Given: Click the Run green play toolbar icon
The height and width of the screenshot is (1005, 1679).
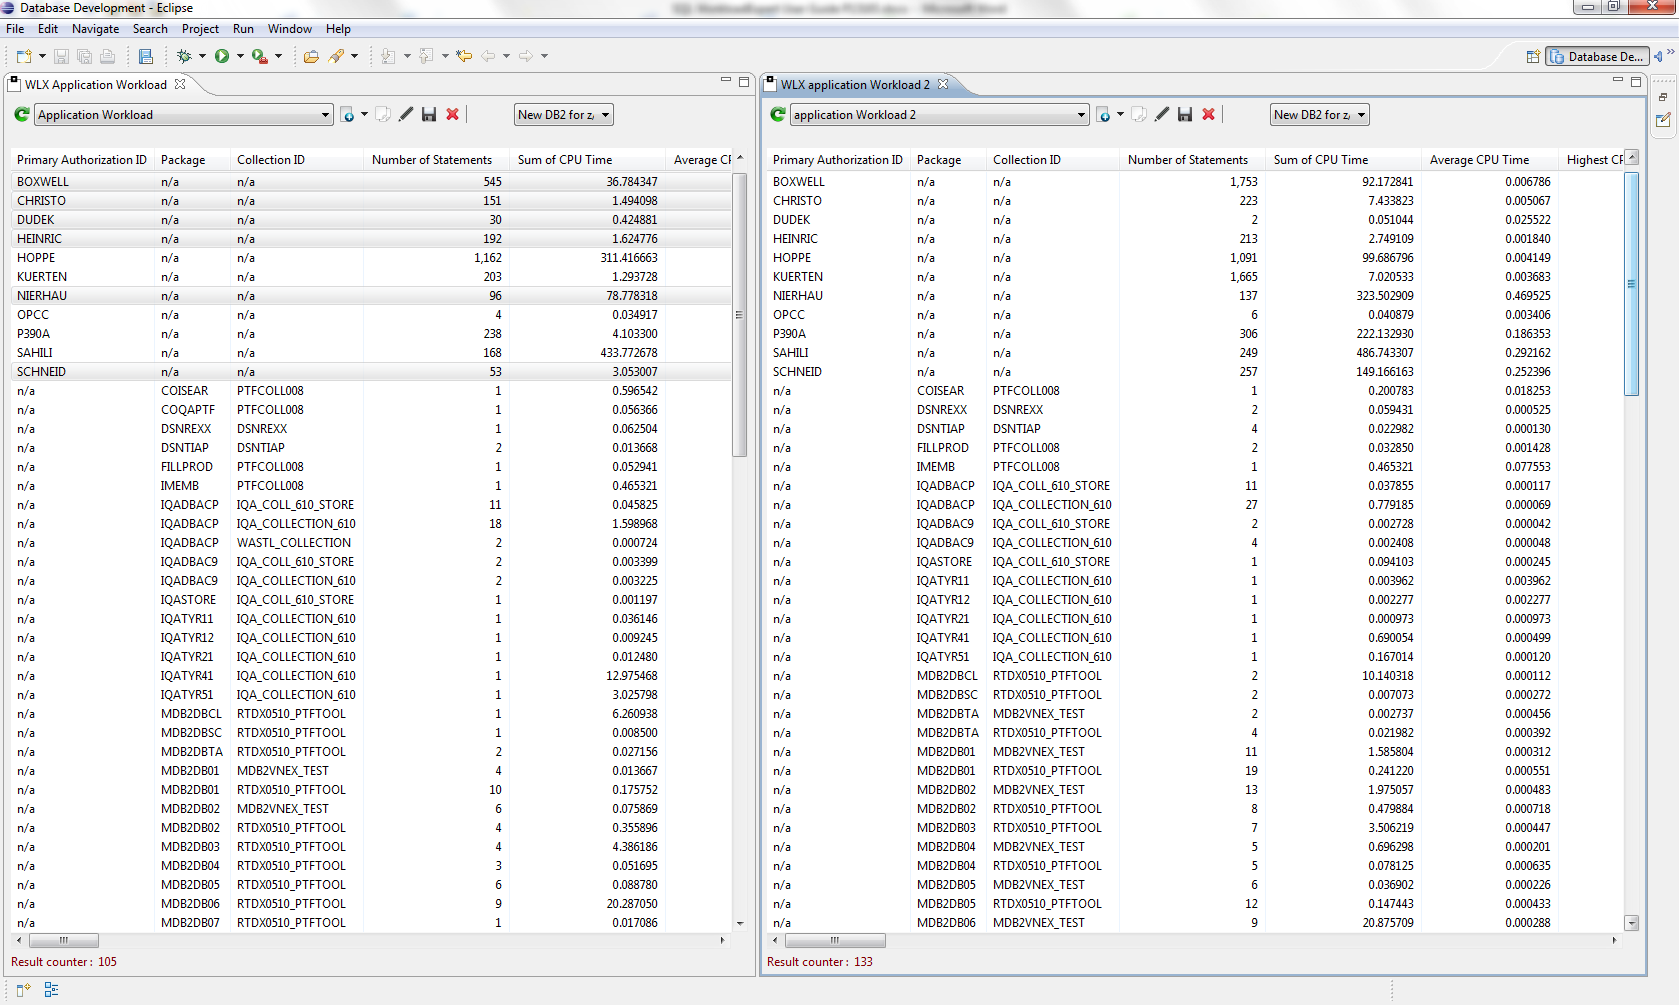Looking at the screenshot, I should point(222,56).
